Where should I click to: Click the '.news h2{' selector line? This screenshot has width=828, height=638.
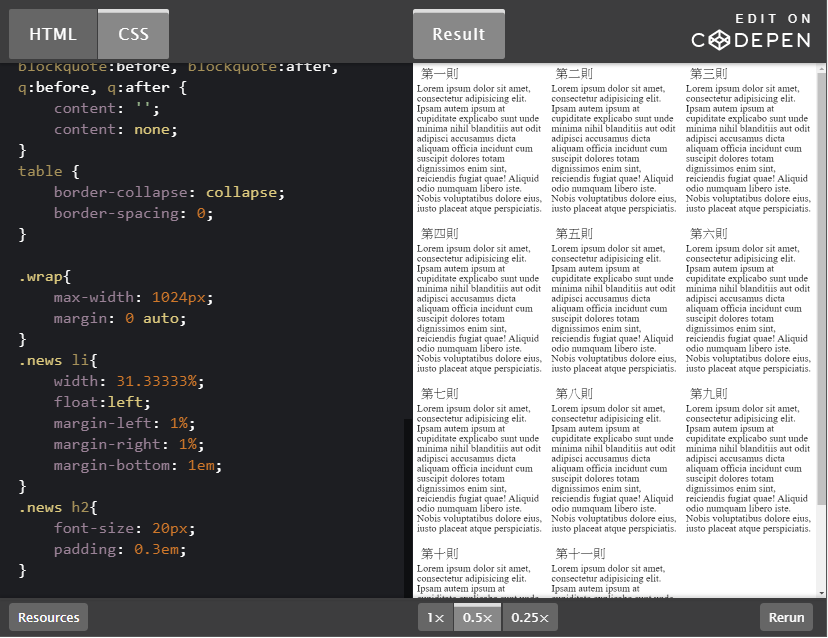click(x=58, y=508)
